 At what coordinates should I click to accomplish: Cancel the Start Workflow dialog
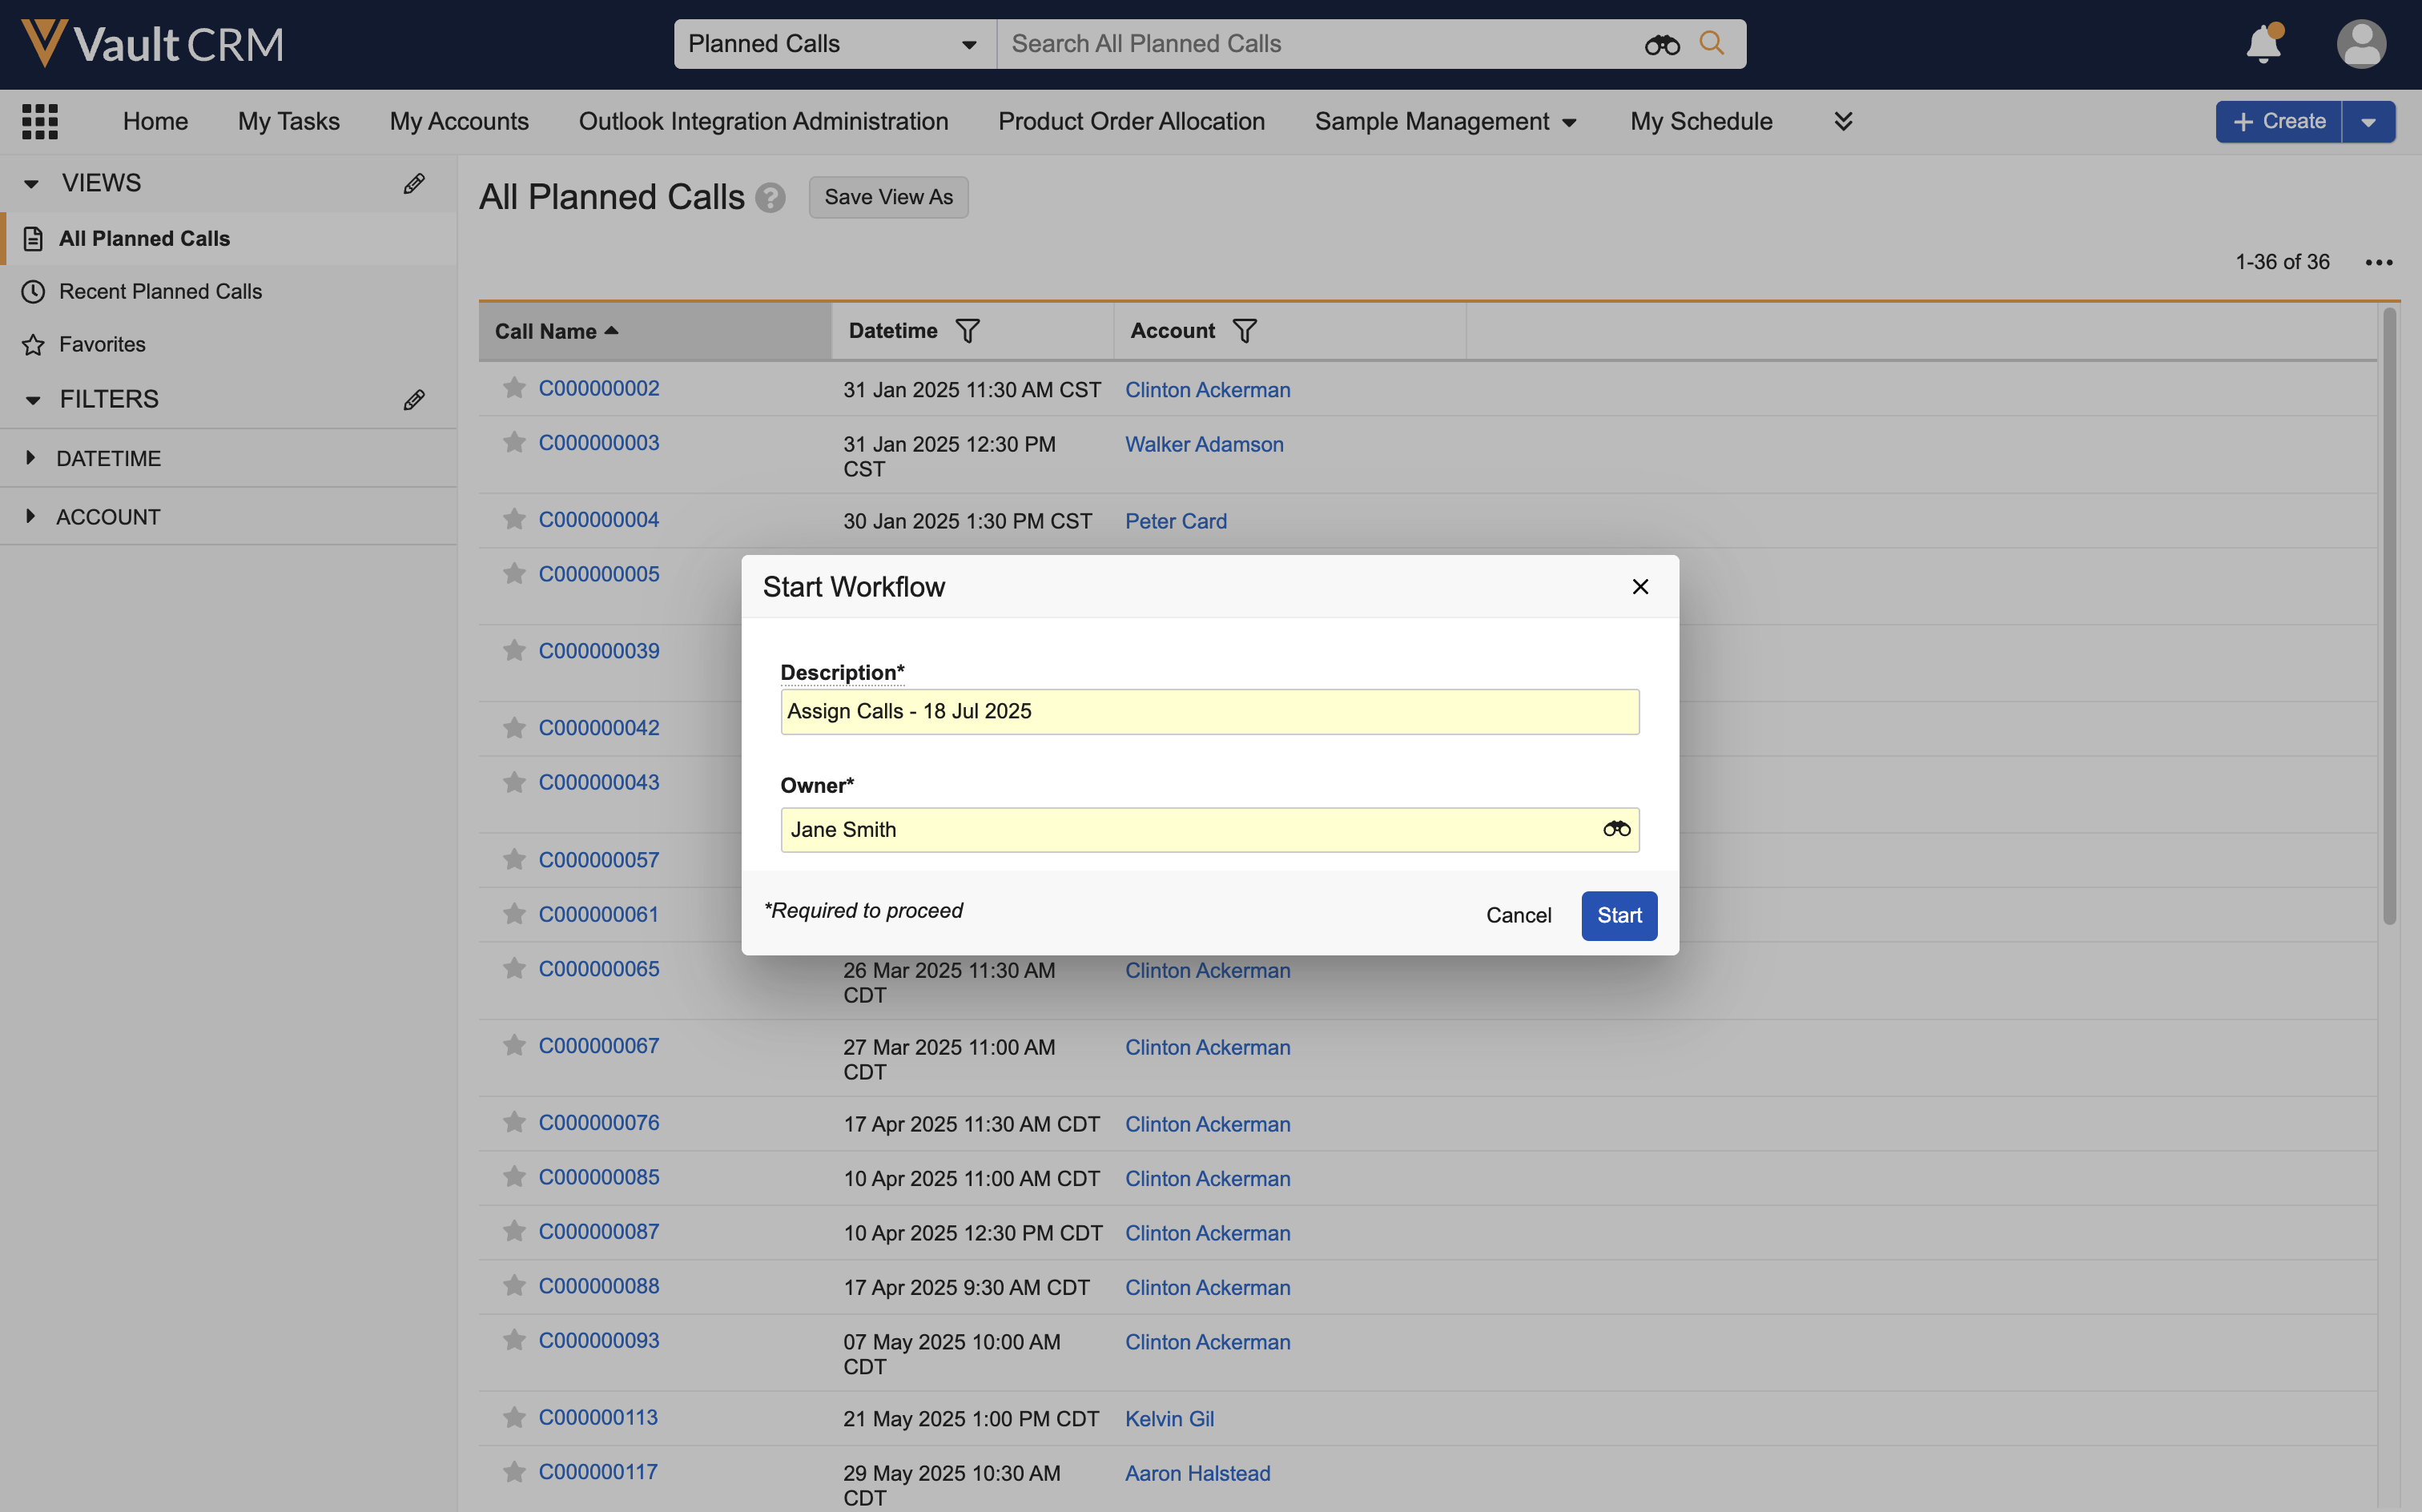1517,915
